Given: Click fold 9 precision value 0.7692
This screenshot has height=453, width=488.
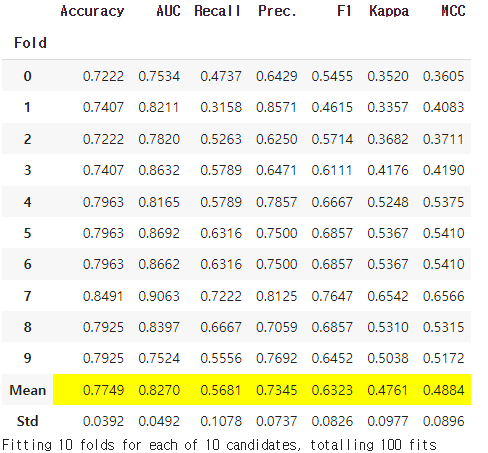Looking at the screenshot, I should (277, 358).
